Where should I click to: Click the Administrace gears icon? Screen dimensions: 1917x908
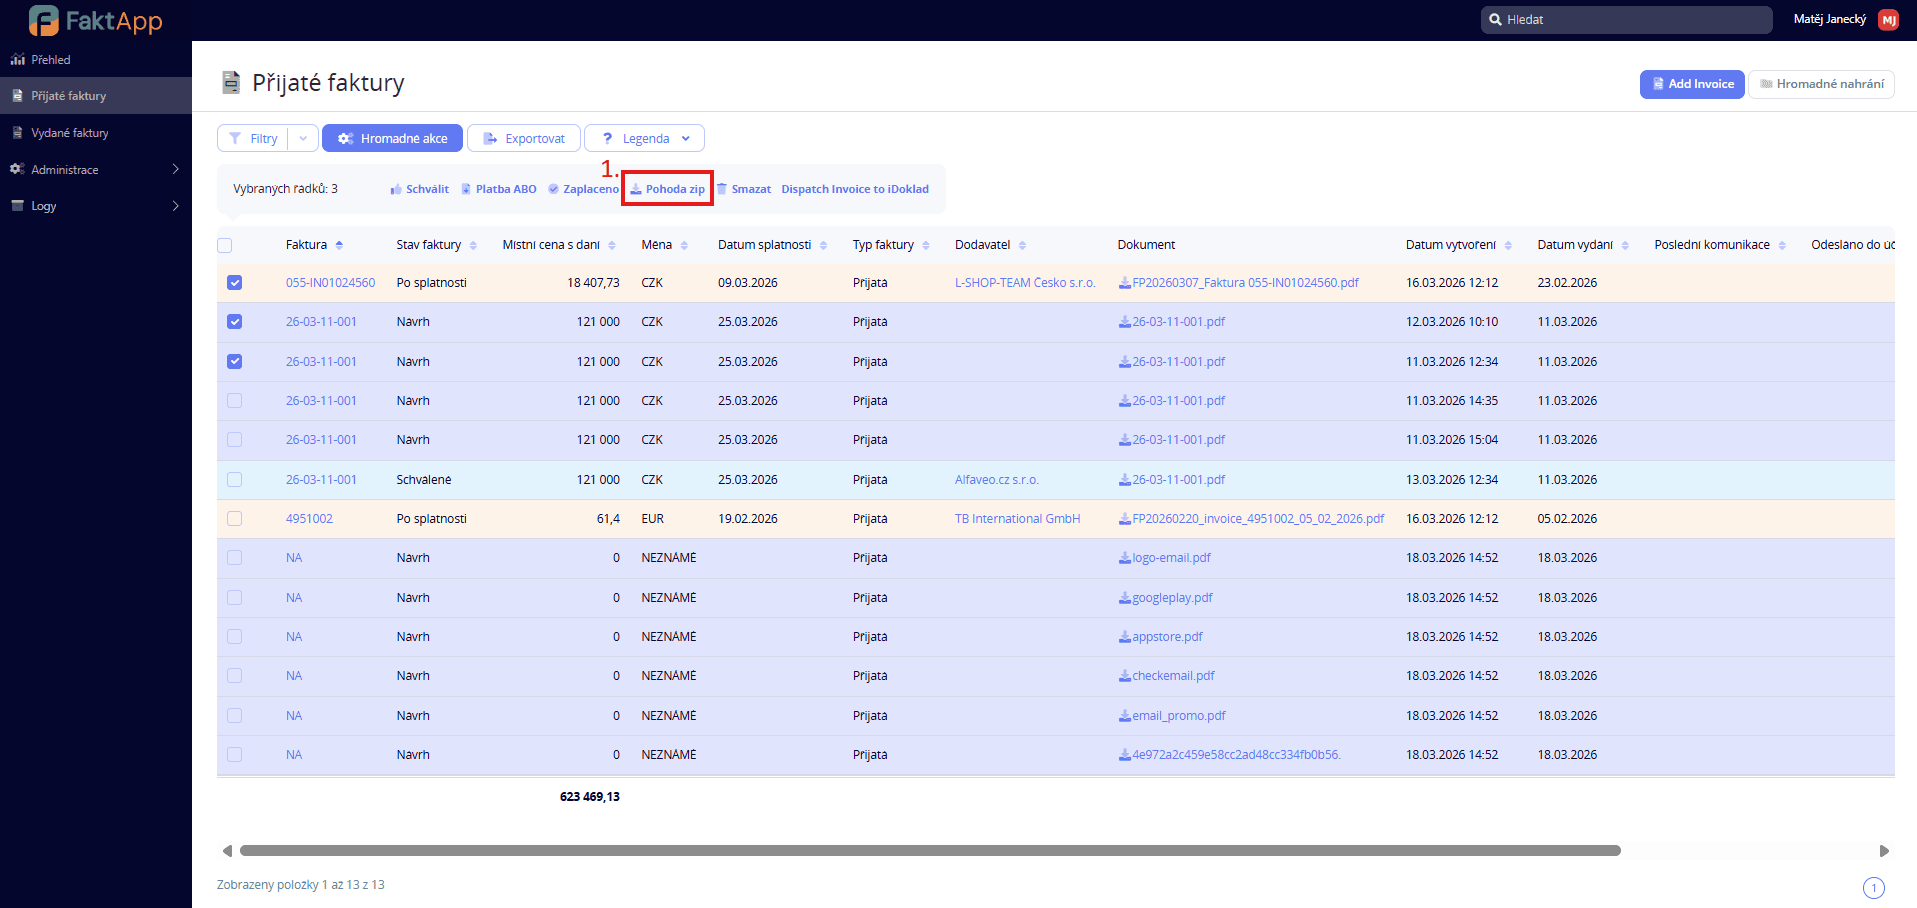pyautogui.click(x=17, y=169)
